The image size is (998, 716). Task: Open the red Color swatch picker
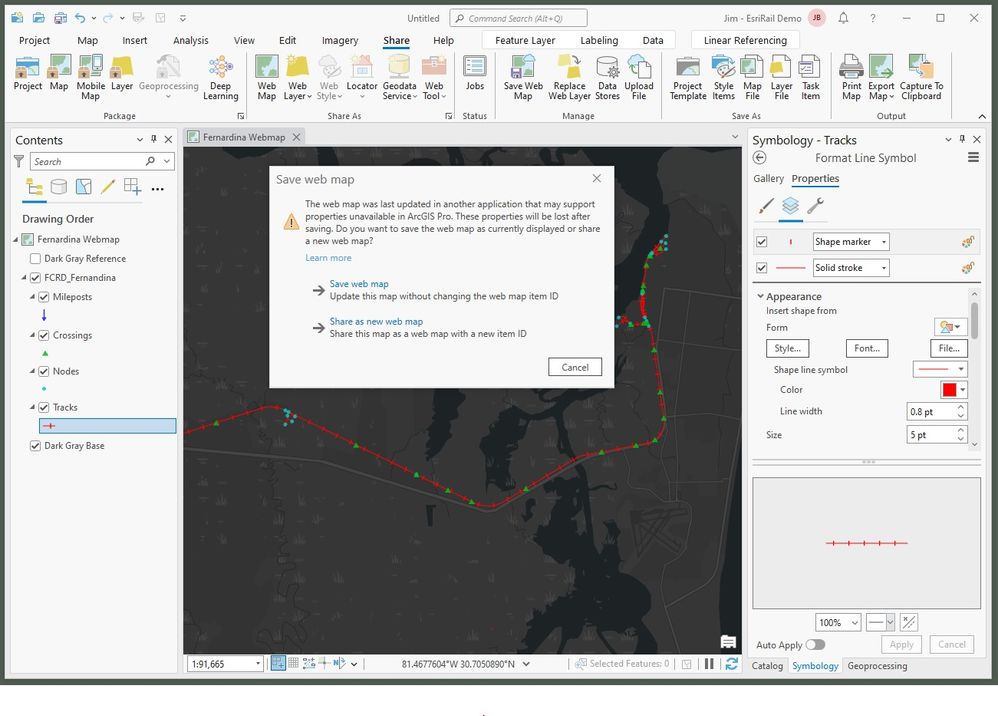[953, 390]
